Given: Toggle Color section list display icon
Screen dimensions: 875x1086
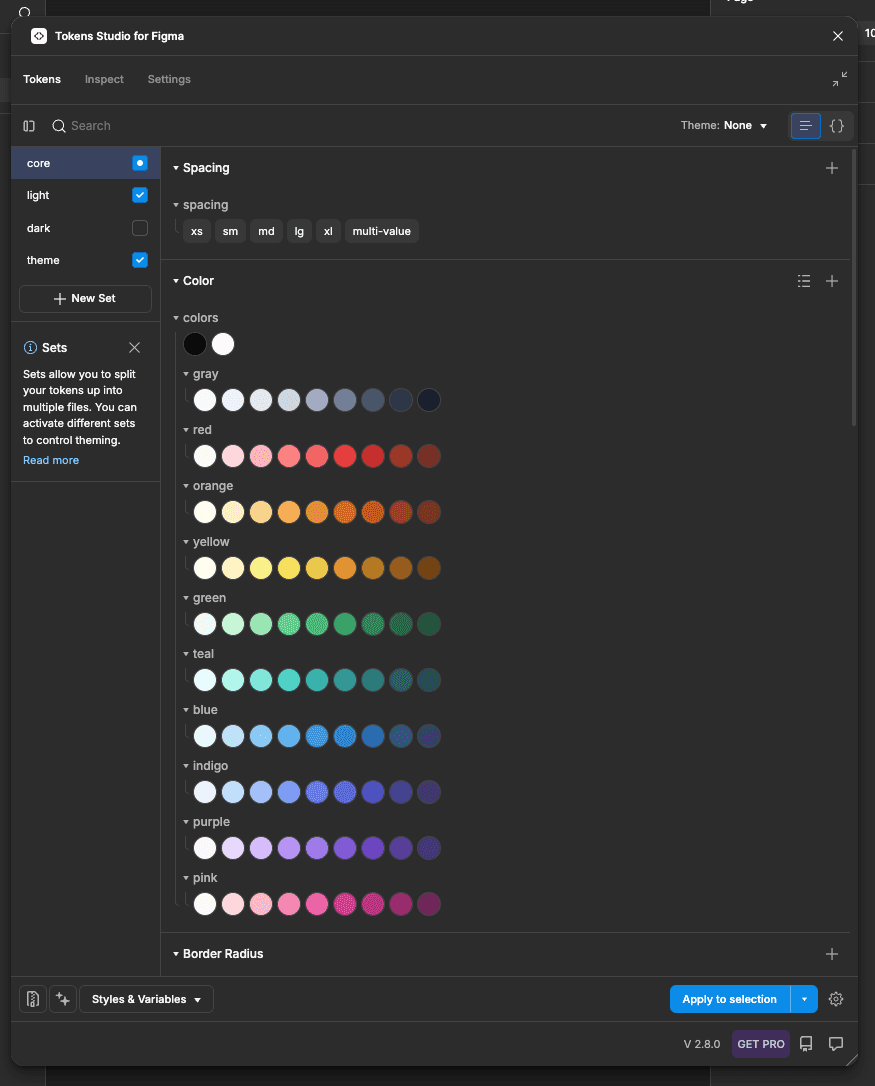Looking at the screenshot, I should tap(804, 281).
